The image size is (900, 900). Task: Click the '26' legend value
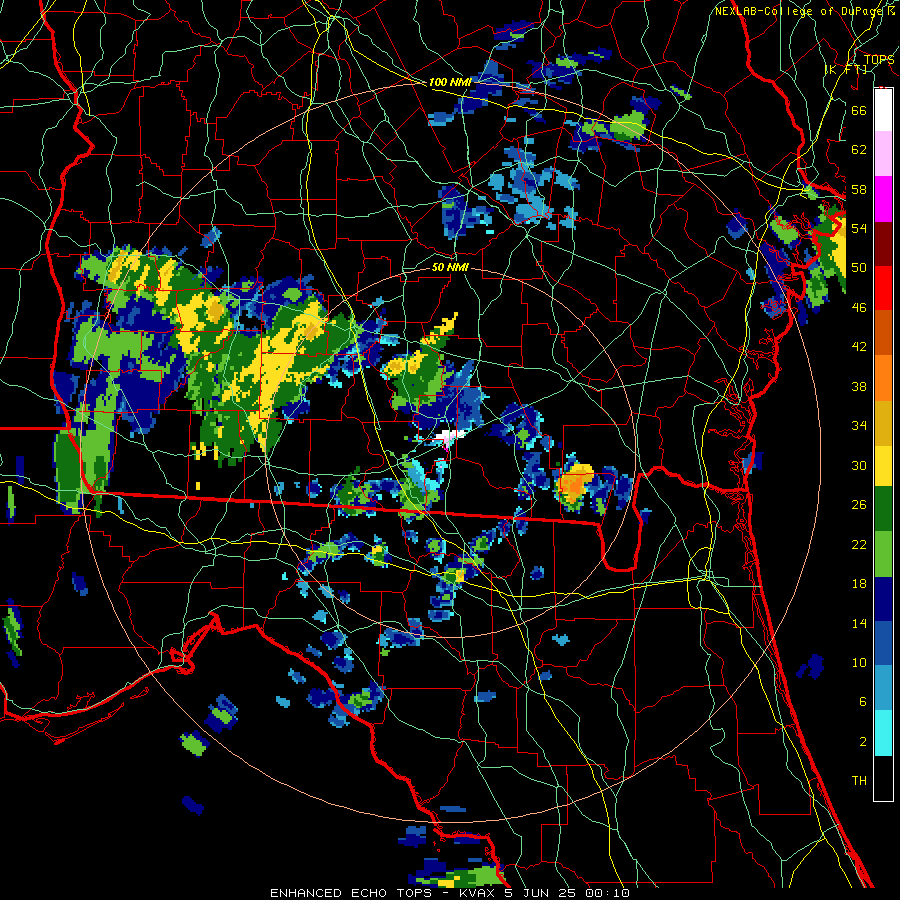point(859,505)
